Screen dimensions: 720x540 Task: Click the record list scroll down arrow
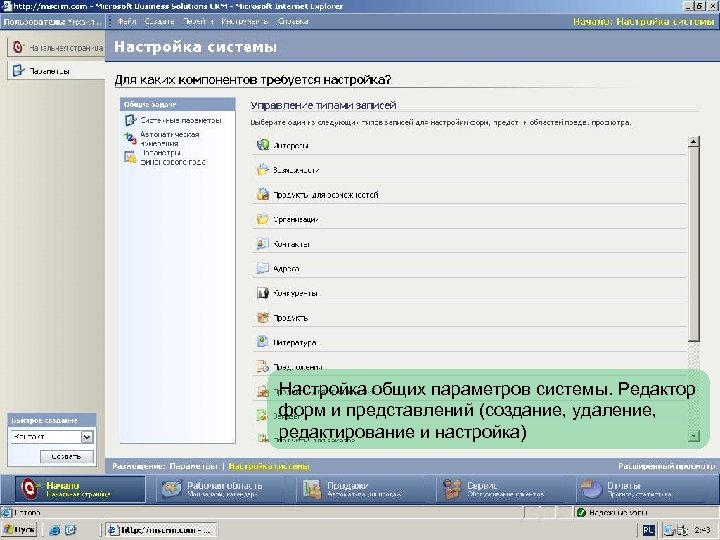pyautogui.click(x=693, y=436)
